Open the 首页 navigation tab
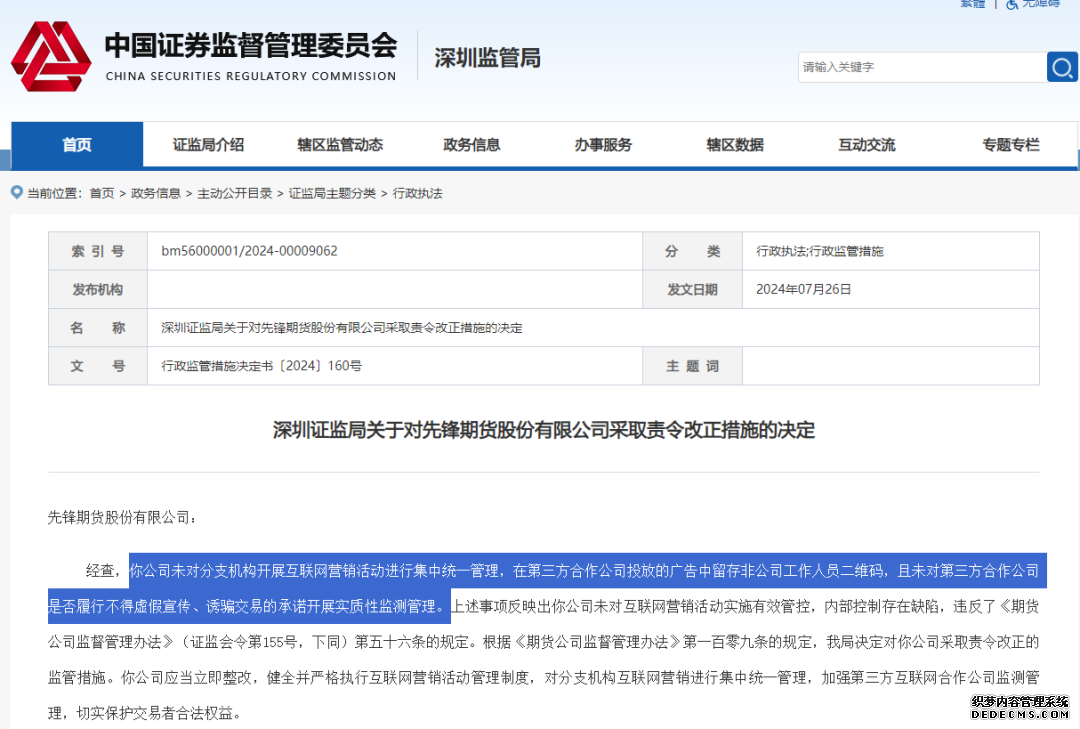This screenshot has width=1080, height=729. click(x=77, y=145)
